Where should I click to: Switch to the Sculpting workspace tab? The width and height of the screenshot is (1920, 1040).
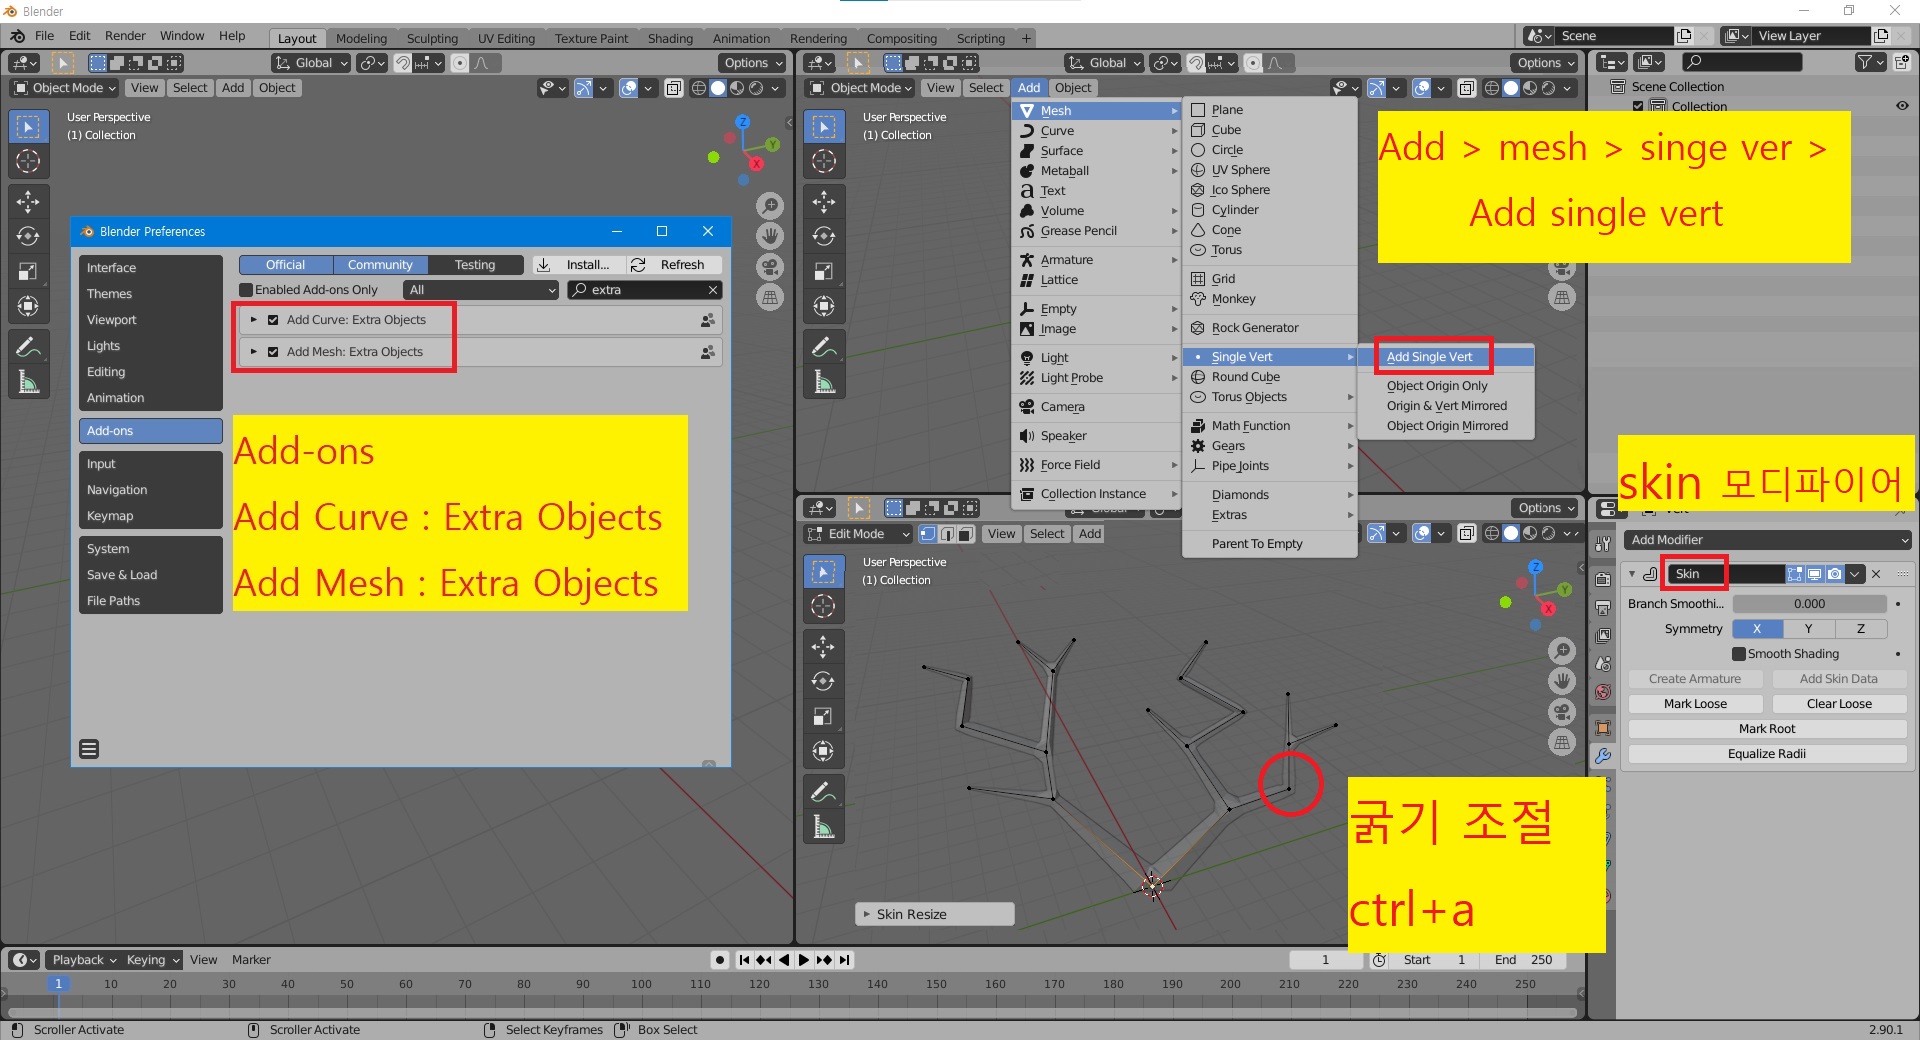click(432, 38)
